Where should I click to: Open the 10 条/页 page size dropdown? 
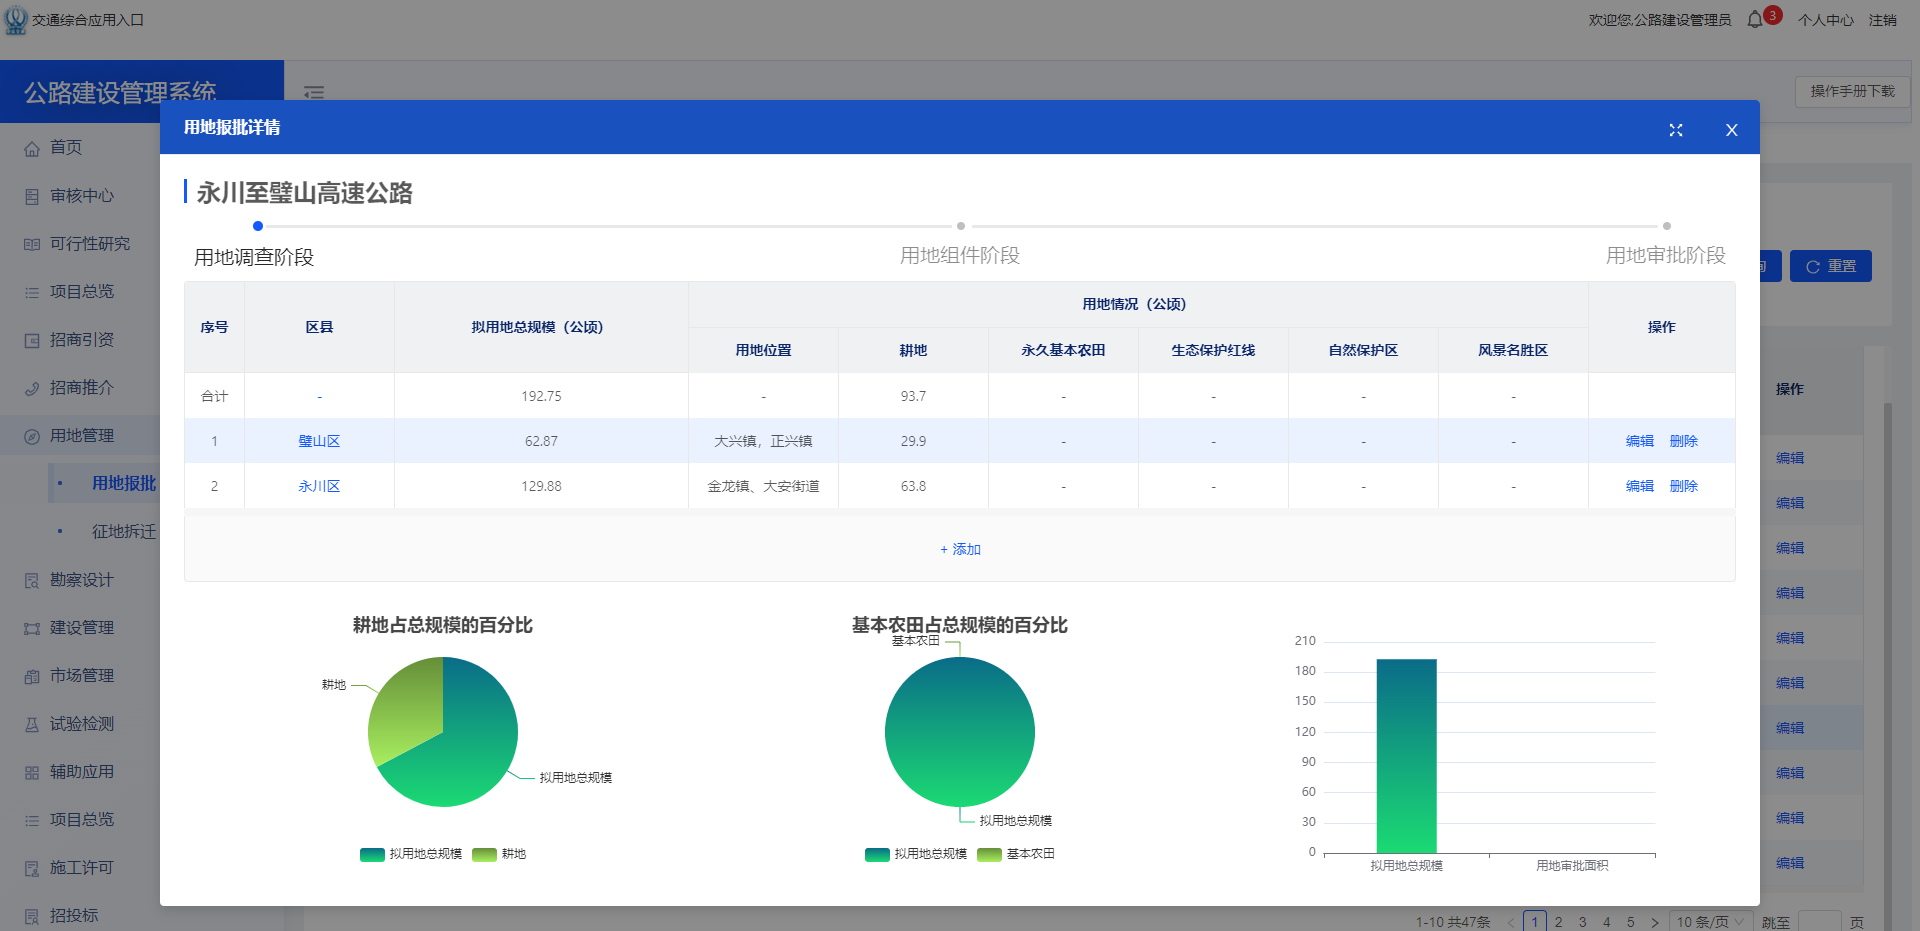1711,922
